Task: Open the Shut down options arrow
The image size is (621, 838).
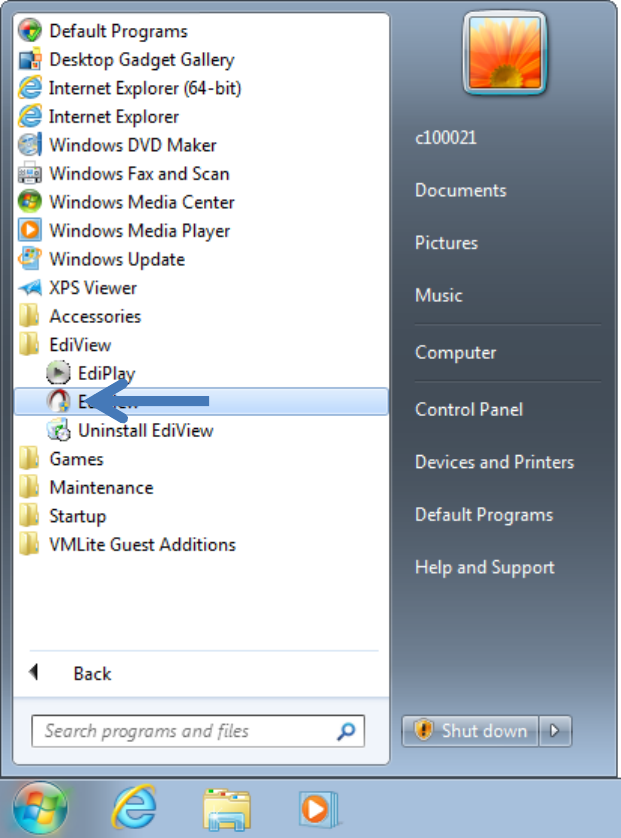Action: point(555,731)
